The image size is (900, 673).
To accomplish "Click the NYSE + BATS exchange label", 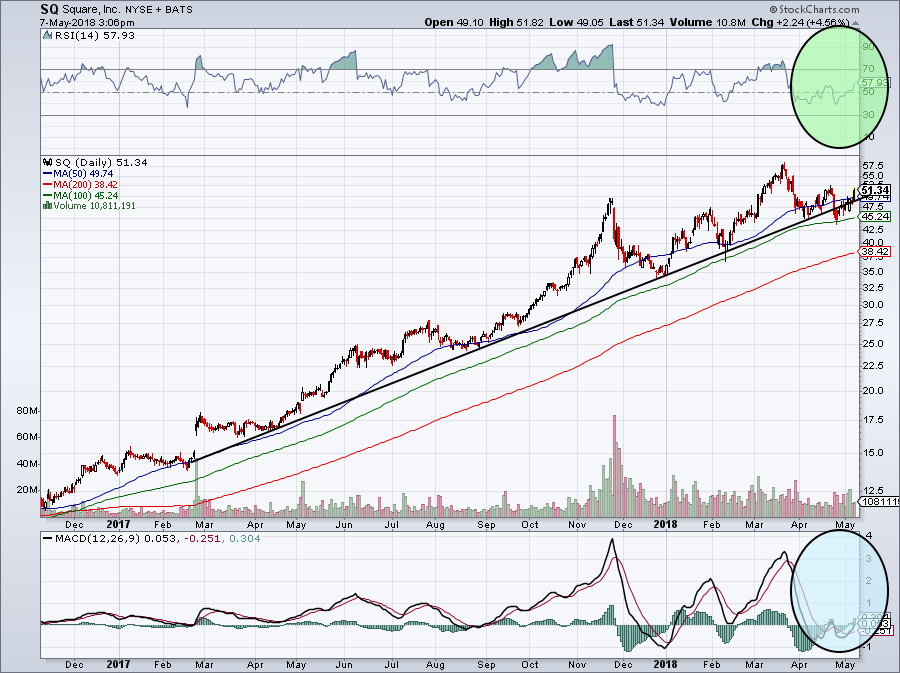I will [x=157, y=10].
